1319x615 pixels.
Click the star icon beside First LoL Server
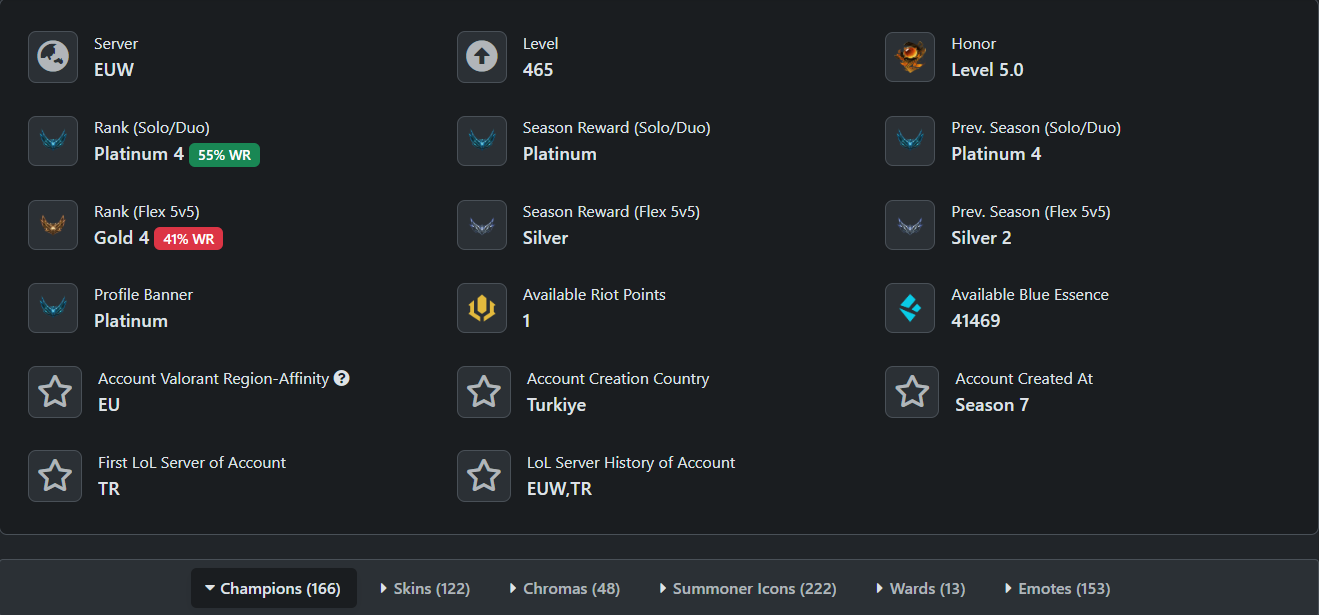[55, 476]
